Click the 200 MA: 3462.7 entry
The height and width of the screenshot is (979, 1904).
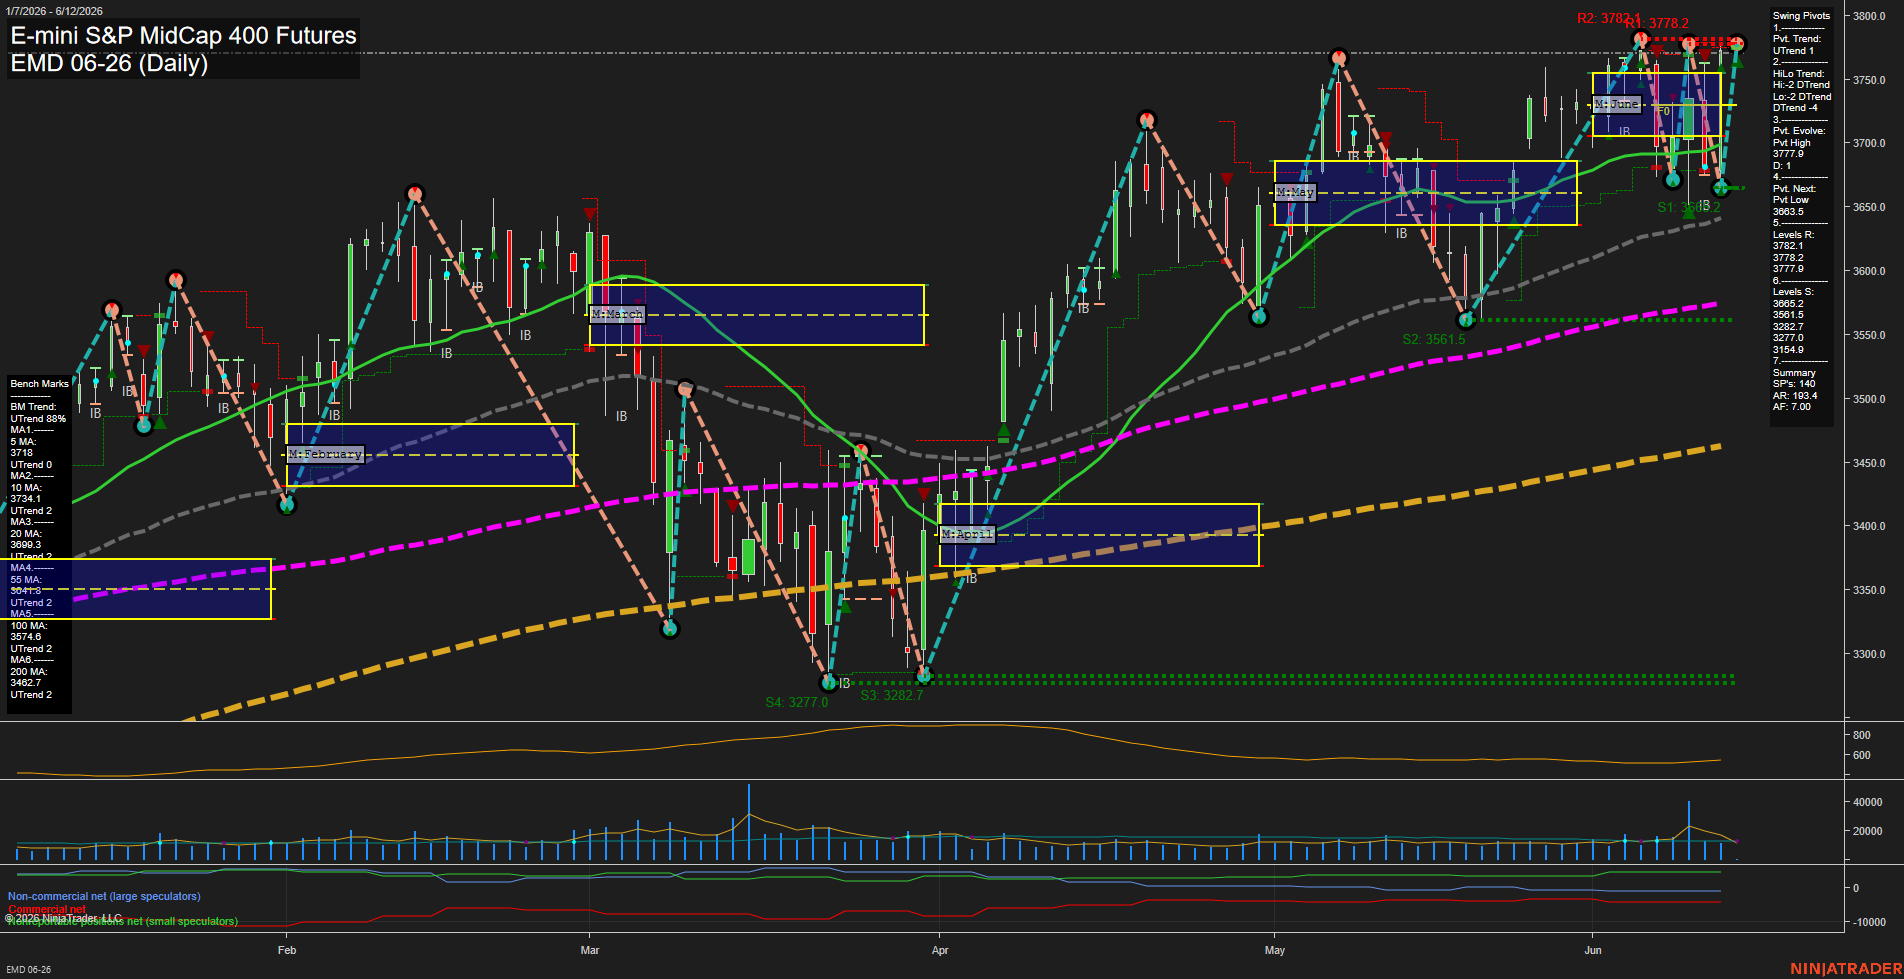point(29,677)
